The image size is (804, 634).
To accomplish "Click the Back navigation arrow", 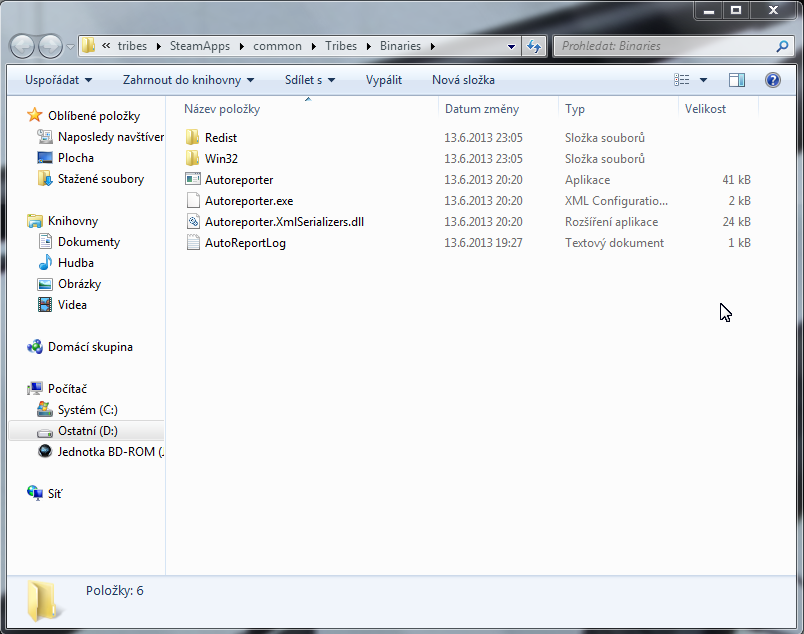I will [22, 47].
